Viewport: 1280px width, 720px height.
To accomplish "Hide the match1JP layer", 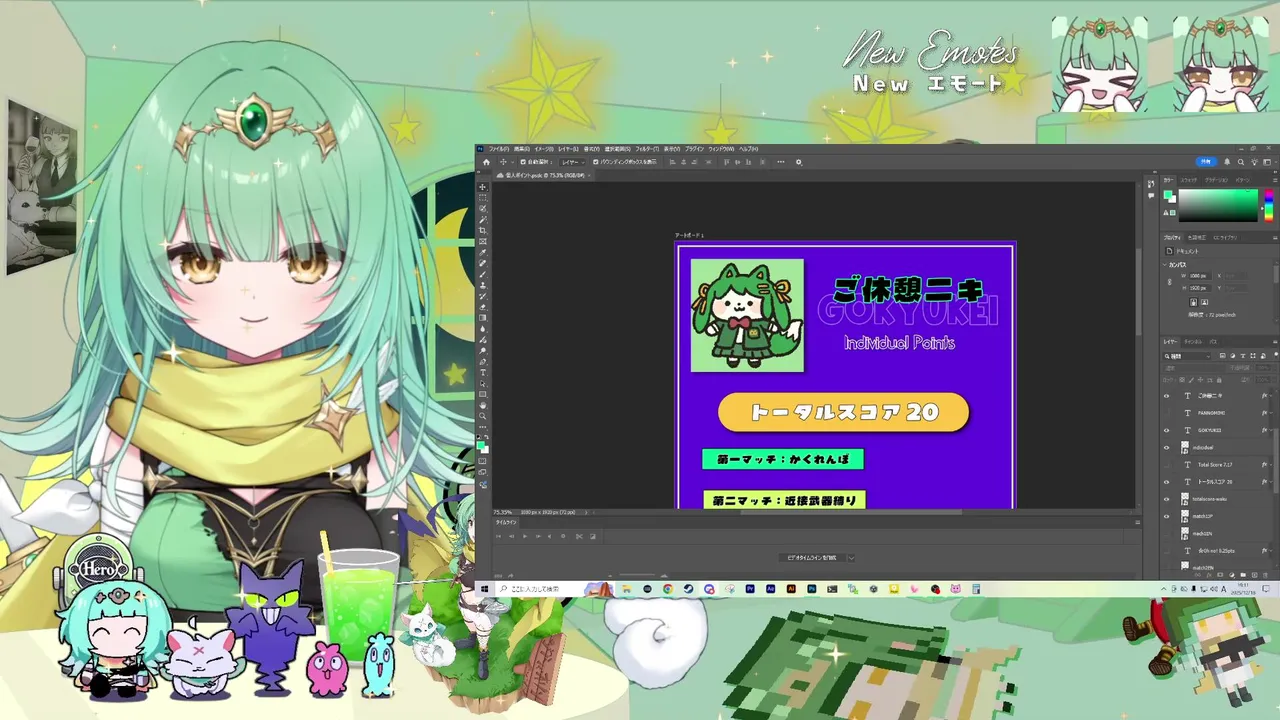I will coord(1166,516).
